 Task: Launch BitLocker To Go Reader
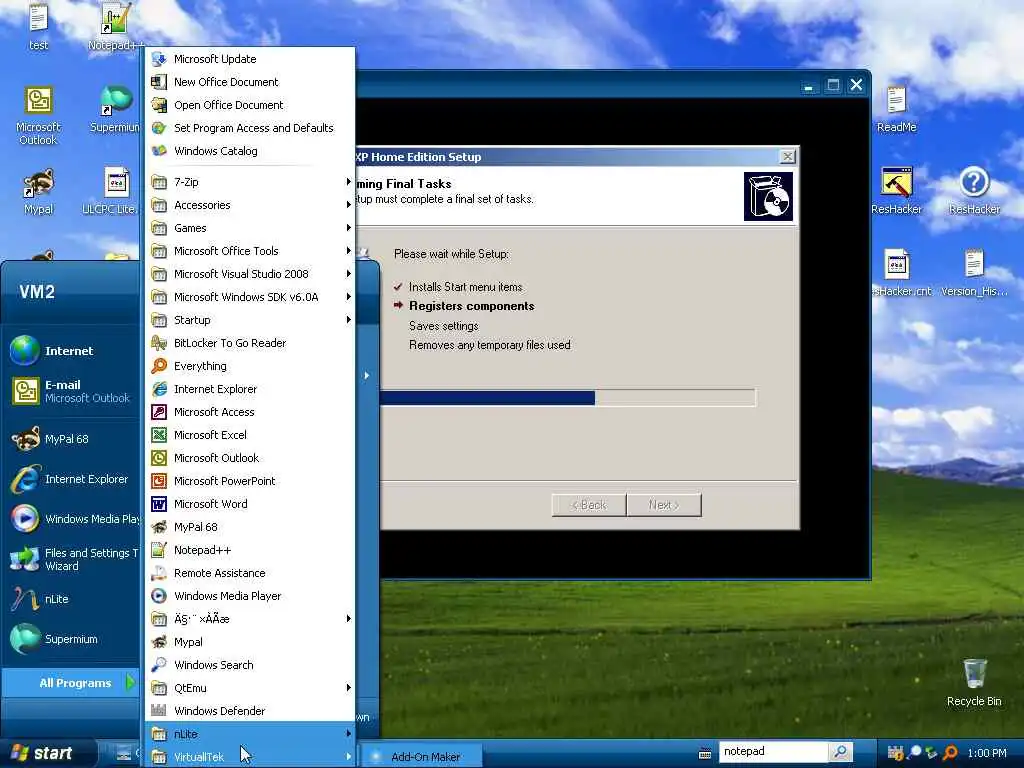tap(250, 343)
